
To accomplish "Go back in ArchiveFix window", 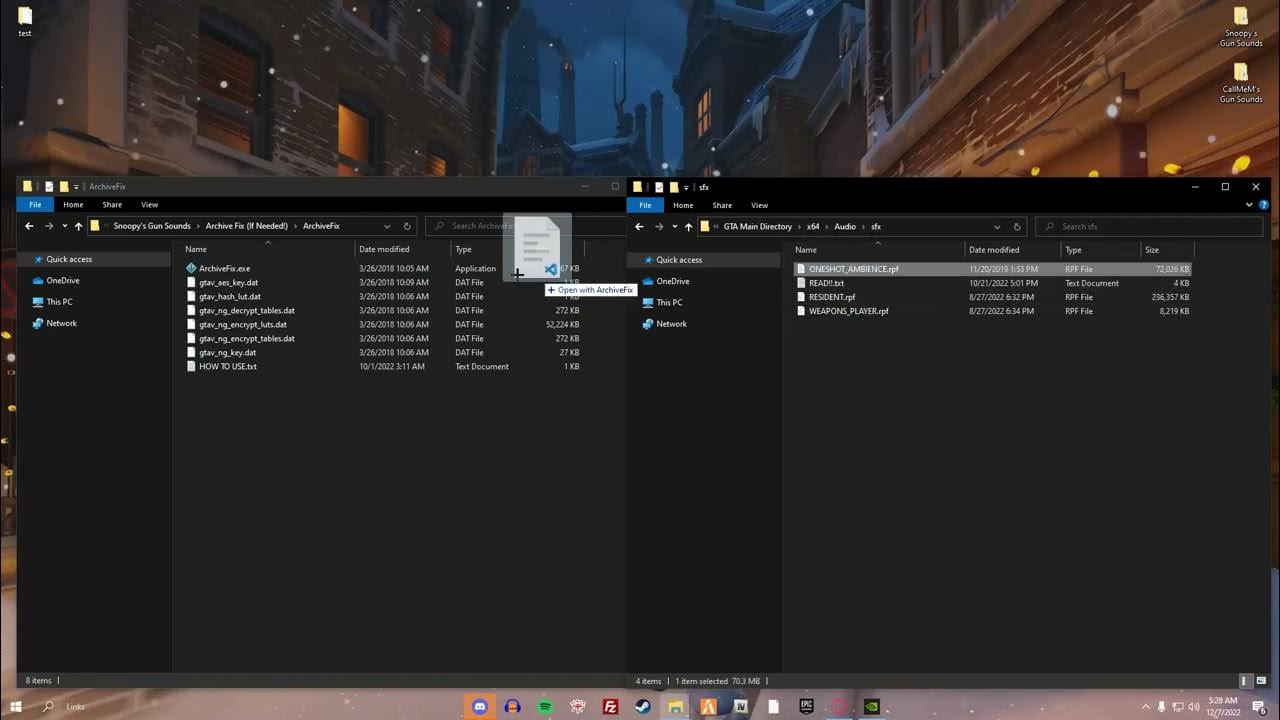I will [29, 226].
